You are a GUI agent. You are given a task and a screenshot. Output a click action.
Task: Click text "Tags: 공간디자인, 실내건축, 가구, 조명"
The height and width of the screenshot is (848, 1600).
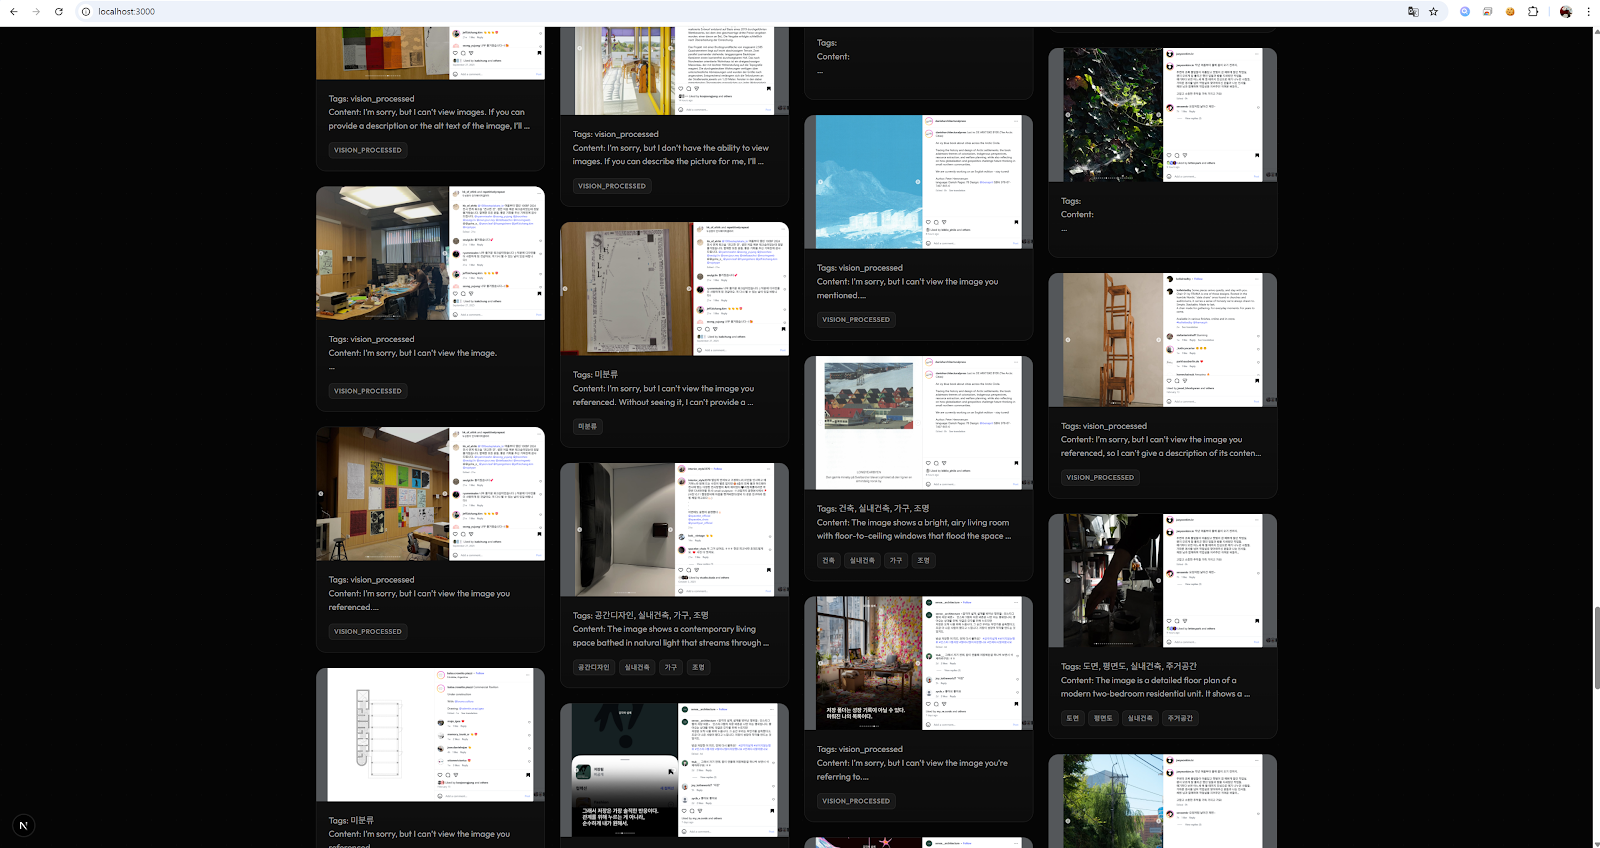(x=640, y=615)
